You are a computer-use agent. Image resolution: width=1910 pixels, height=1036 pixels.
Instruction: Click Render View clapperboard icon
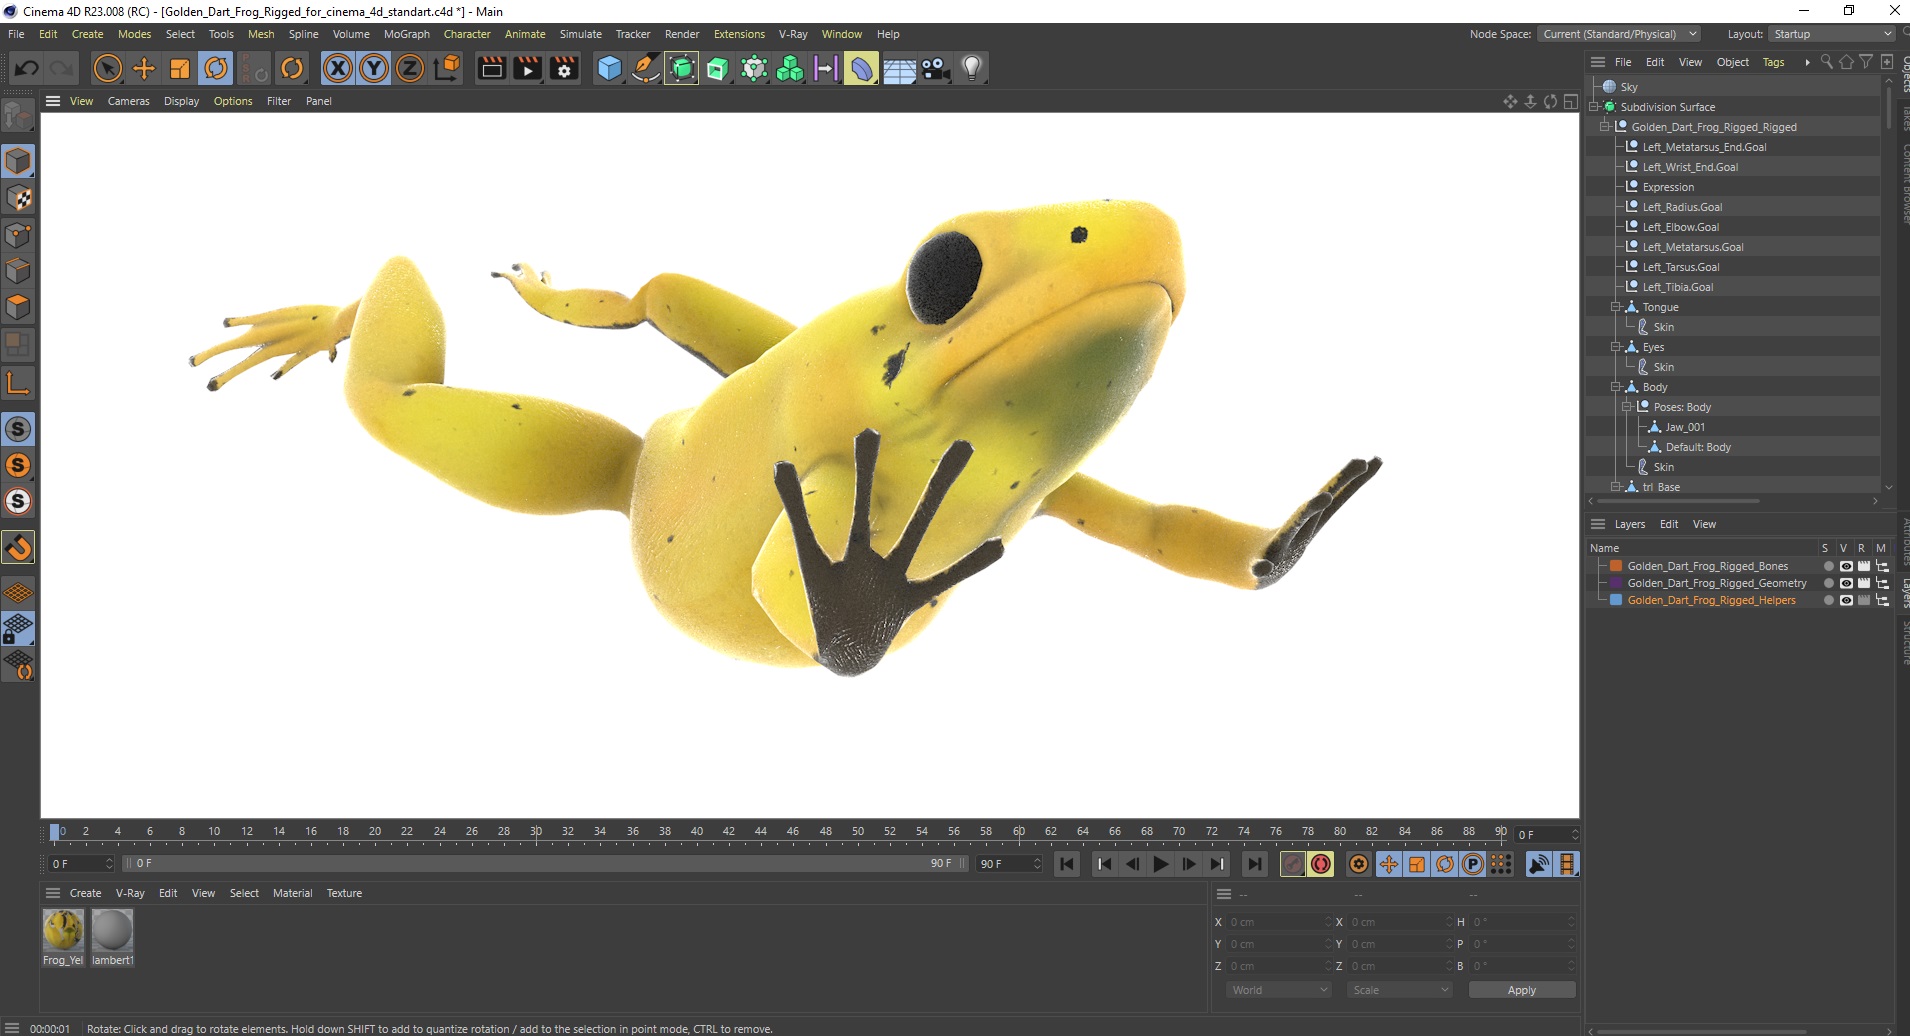click(x=491, y=68)
